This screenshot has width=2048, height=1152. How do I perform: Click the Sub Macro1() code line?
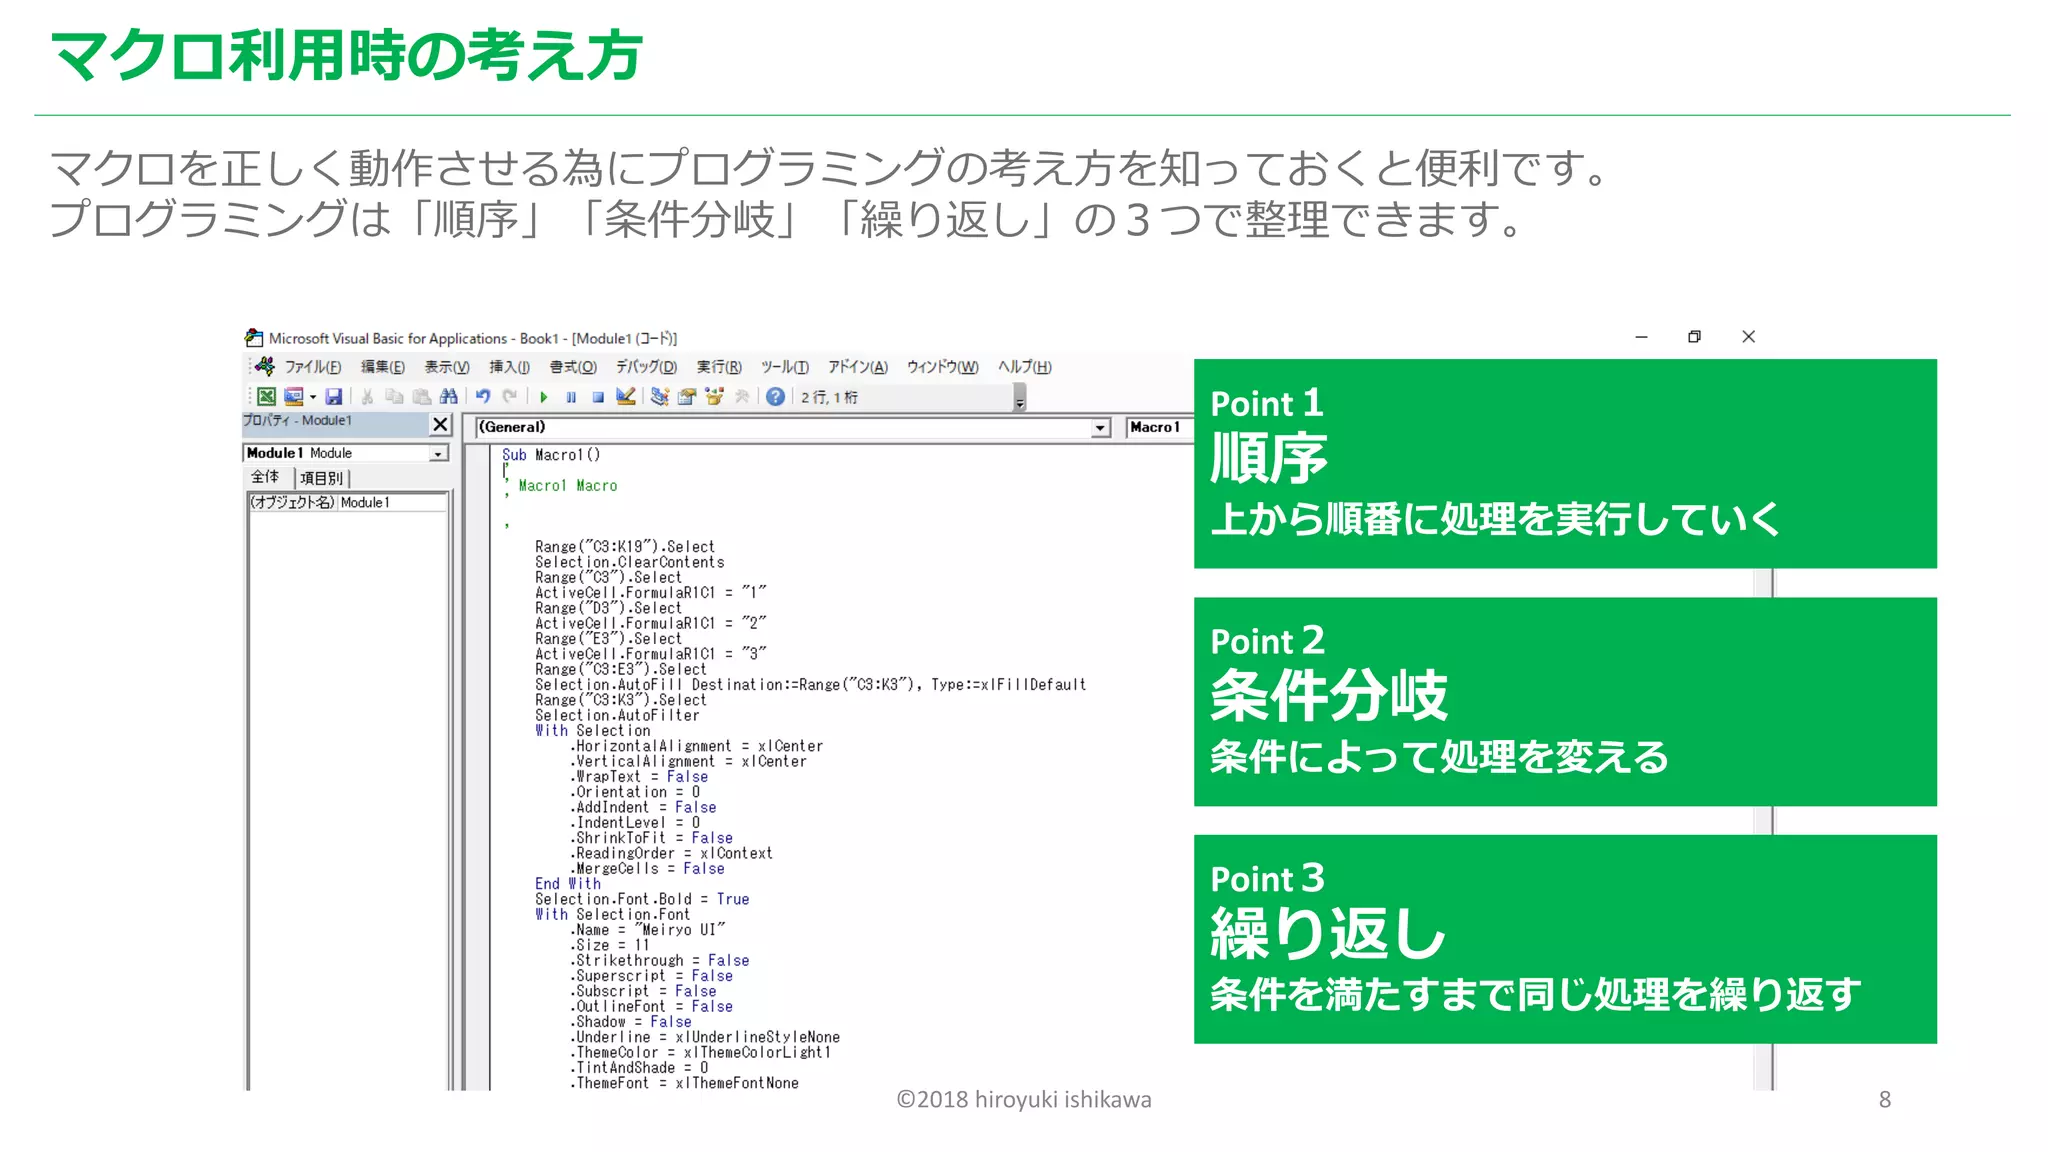[x=551, y=455]
